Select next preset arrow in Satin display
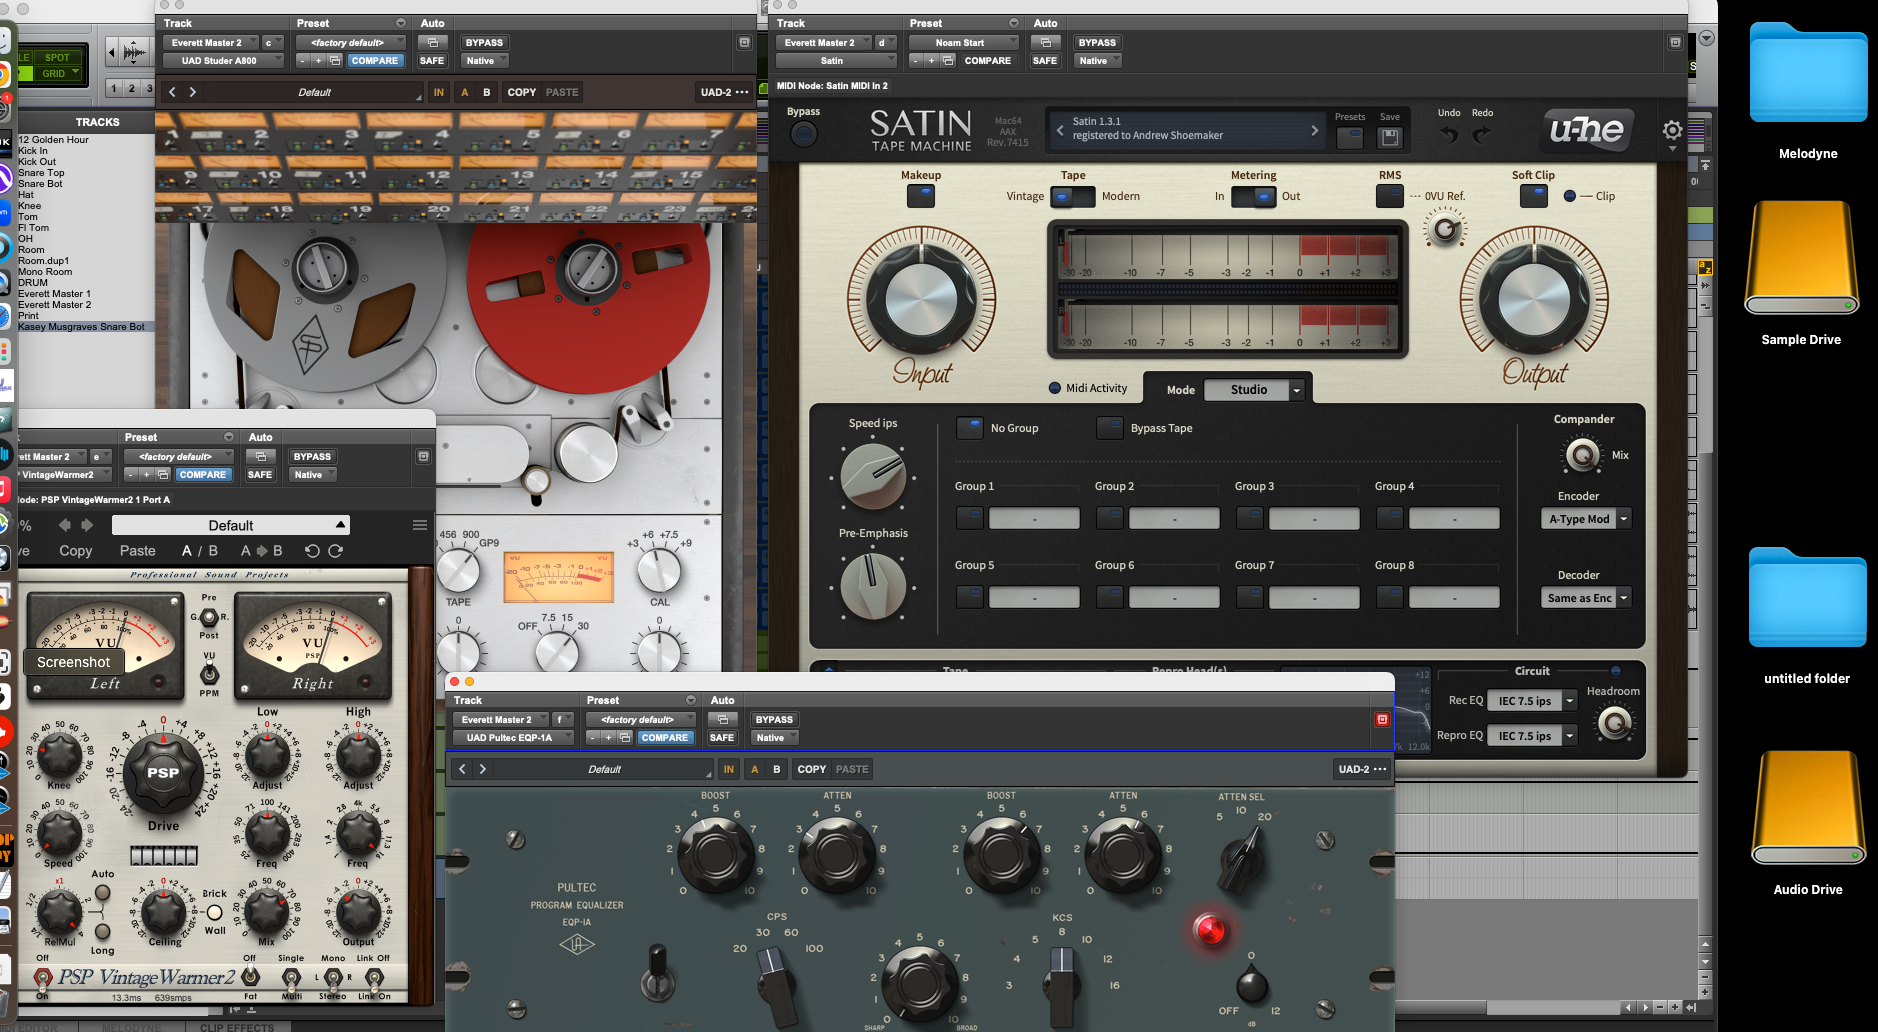The height and width of the screenshot is (1032, 1878). pos(1314,130)
